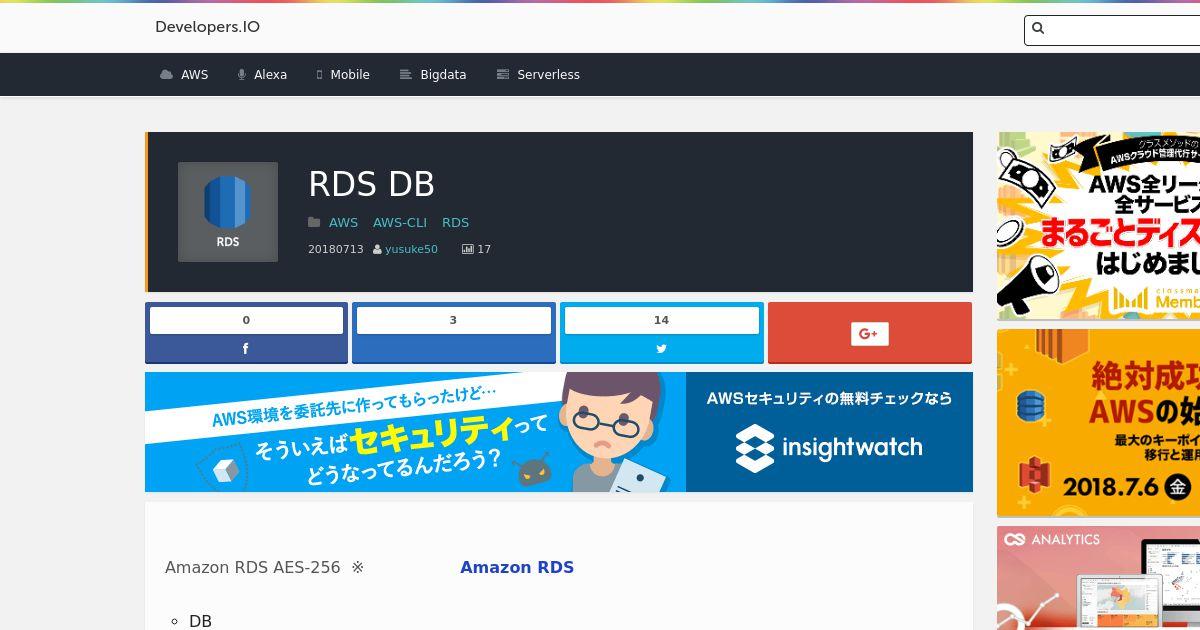Screen dimensions: 1200x630
Task: Click the article date 20180713
Action: click(x=336, y=249)
